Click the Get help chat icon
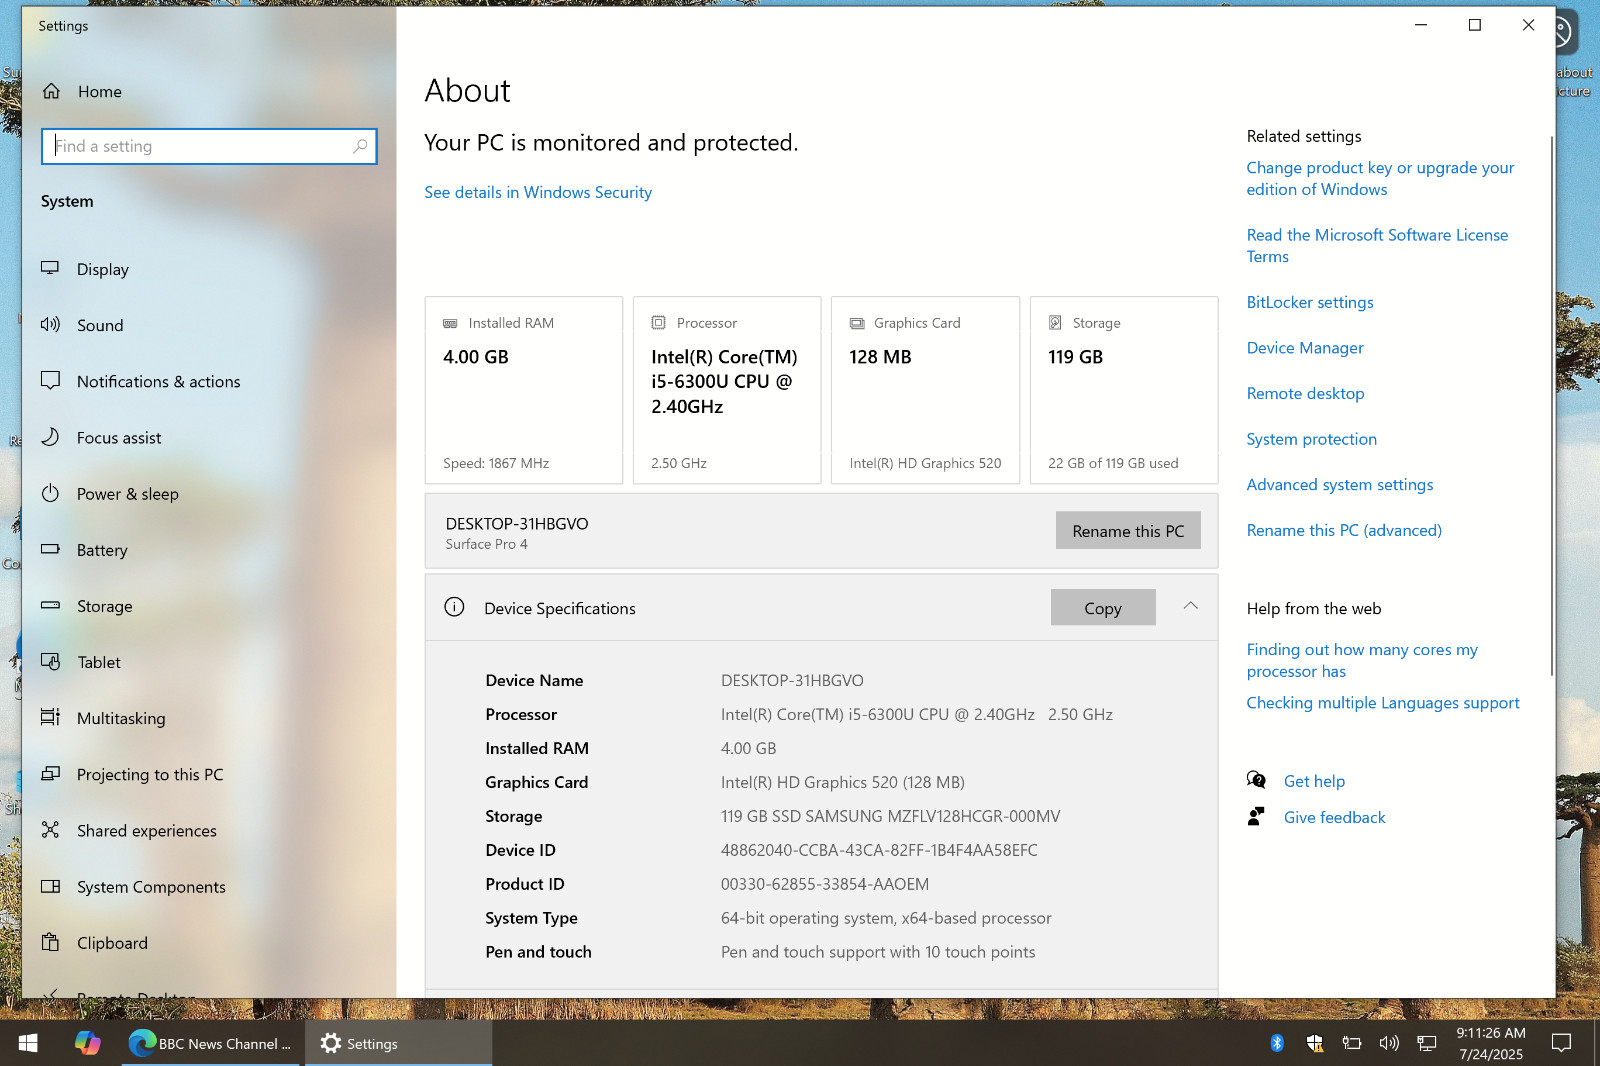The height and width of the screenshot is (1066, 1600). (1256, 780)
